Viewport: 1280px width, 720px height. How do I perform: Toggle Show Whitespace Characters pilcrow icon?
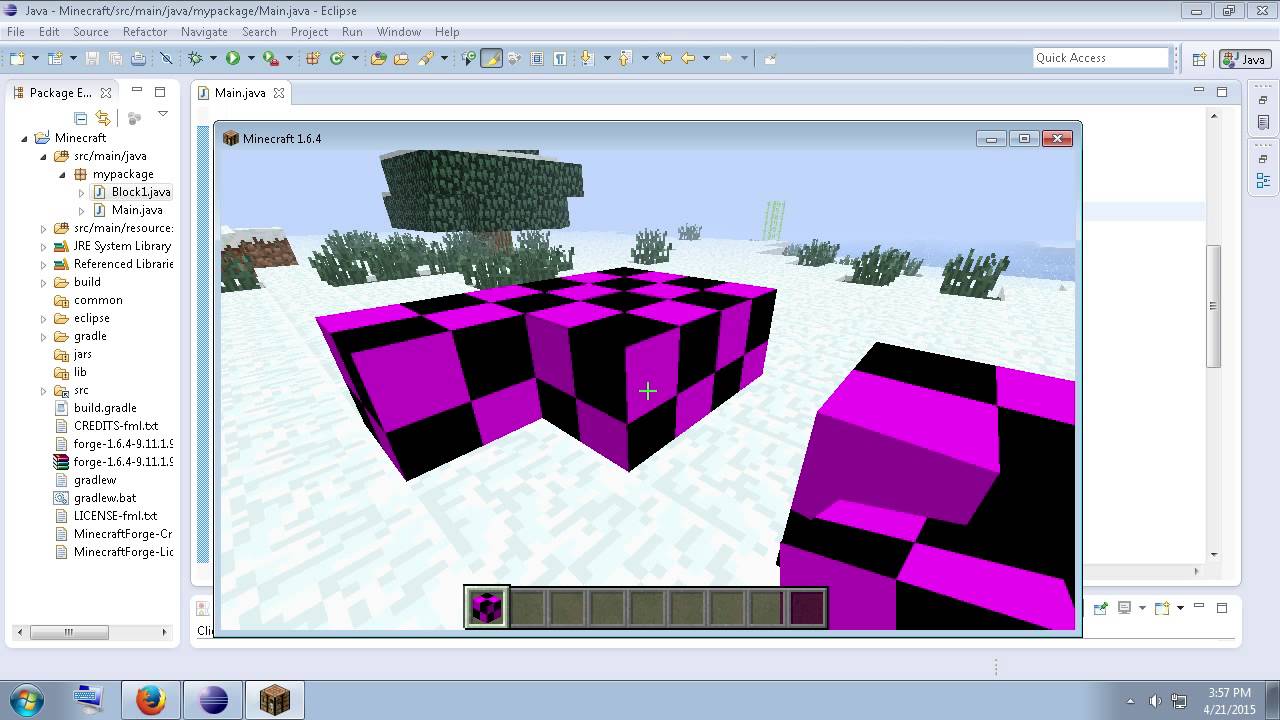(560, 58)
